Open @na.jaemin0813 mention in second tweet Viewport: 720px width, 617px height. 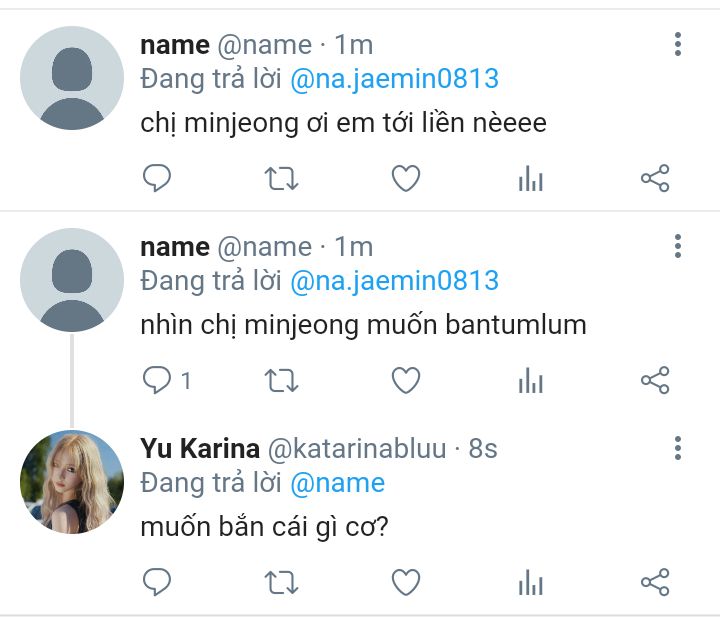394,281
